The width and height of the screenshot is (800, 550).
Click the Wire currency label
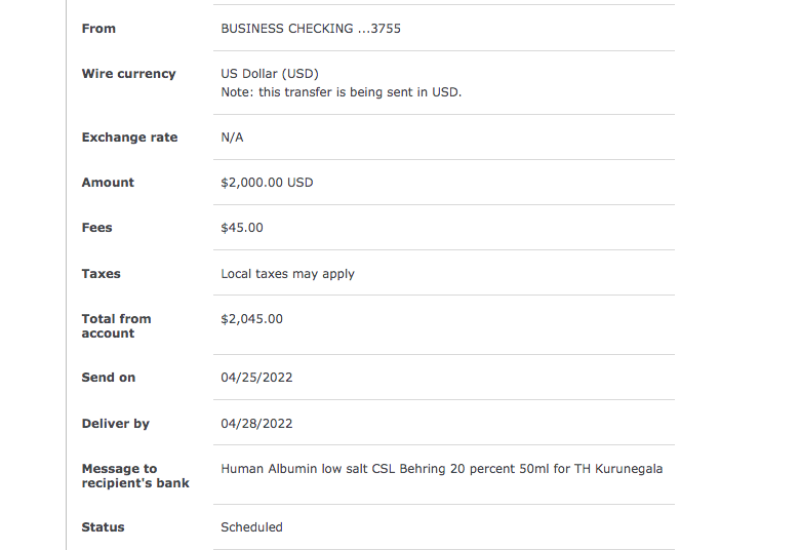[128, 74]
